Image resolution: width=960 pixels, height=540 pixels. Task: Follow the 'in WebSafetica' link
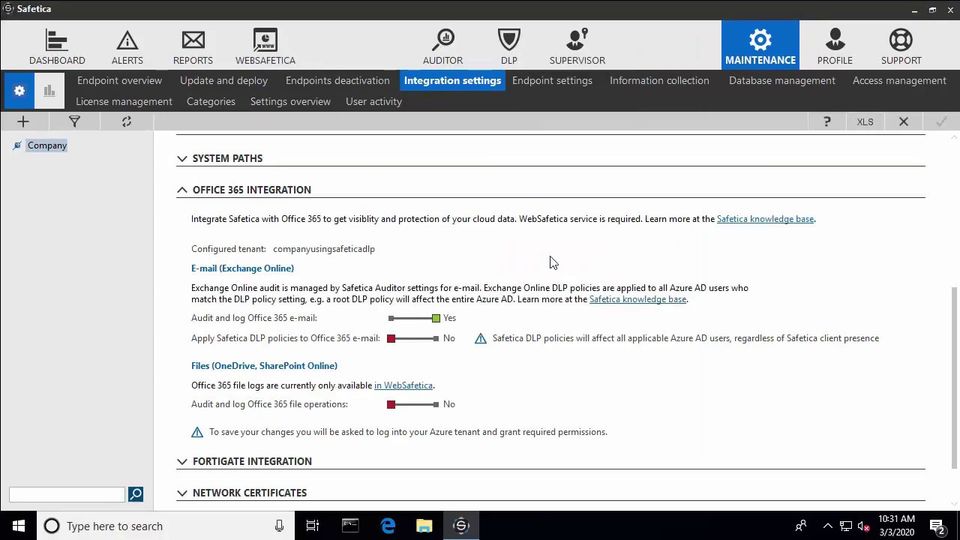tap(403, 385)
